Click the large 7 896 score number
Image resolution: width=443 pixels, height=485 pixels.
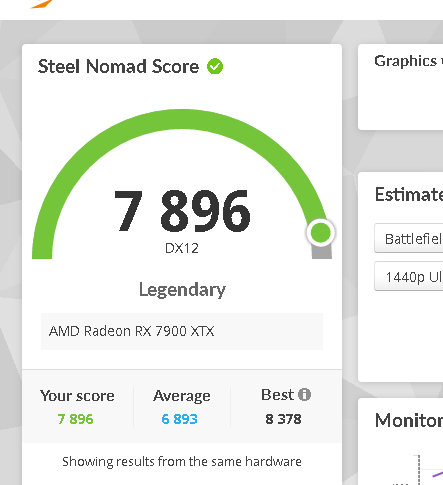coord(182,211)
